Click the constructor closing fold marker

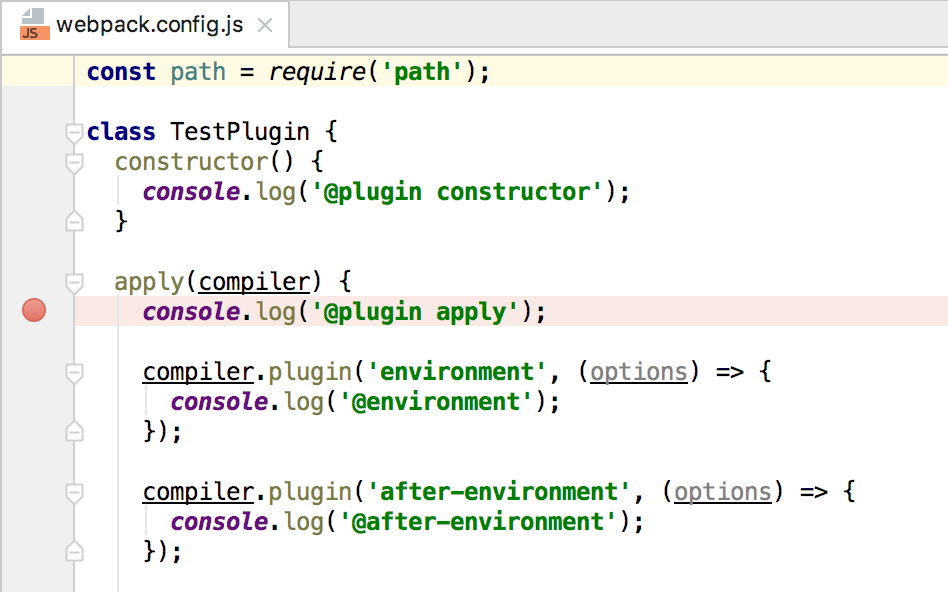click(74, 222)
